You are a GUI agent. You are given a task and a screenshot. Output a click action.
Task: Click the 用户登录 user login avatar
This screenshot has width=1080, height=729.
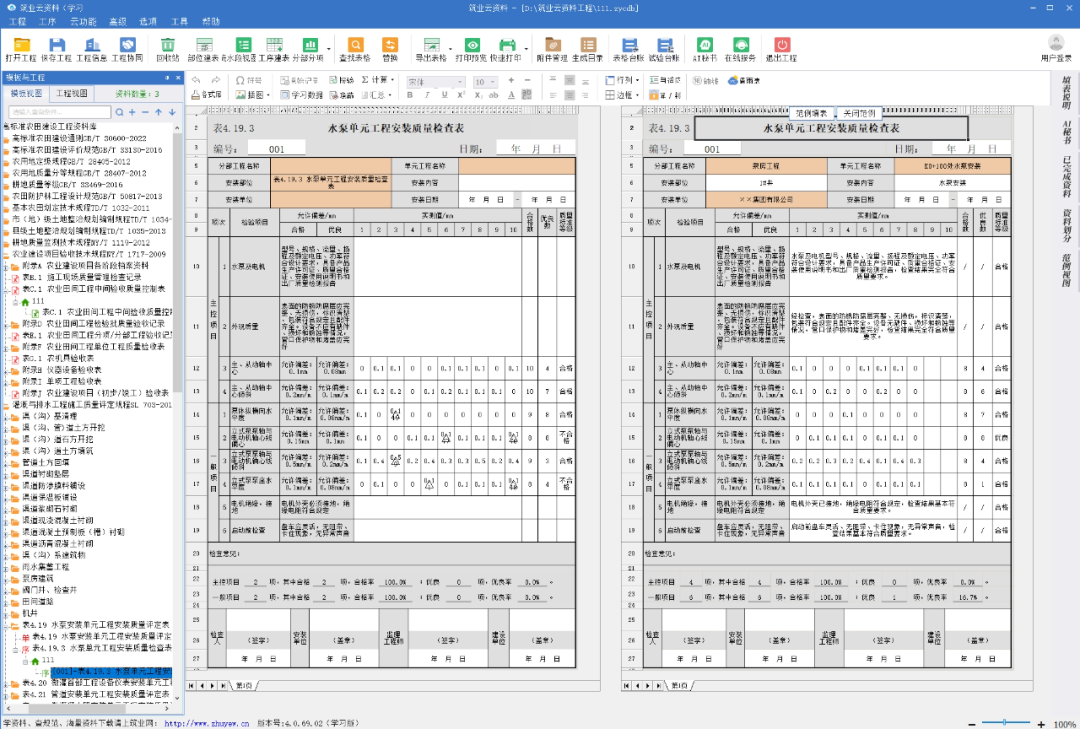click(x=1056, y=48)
